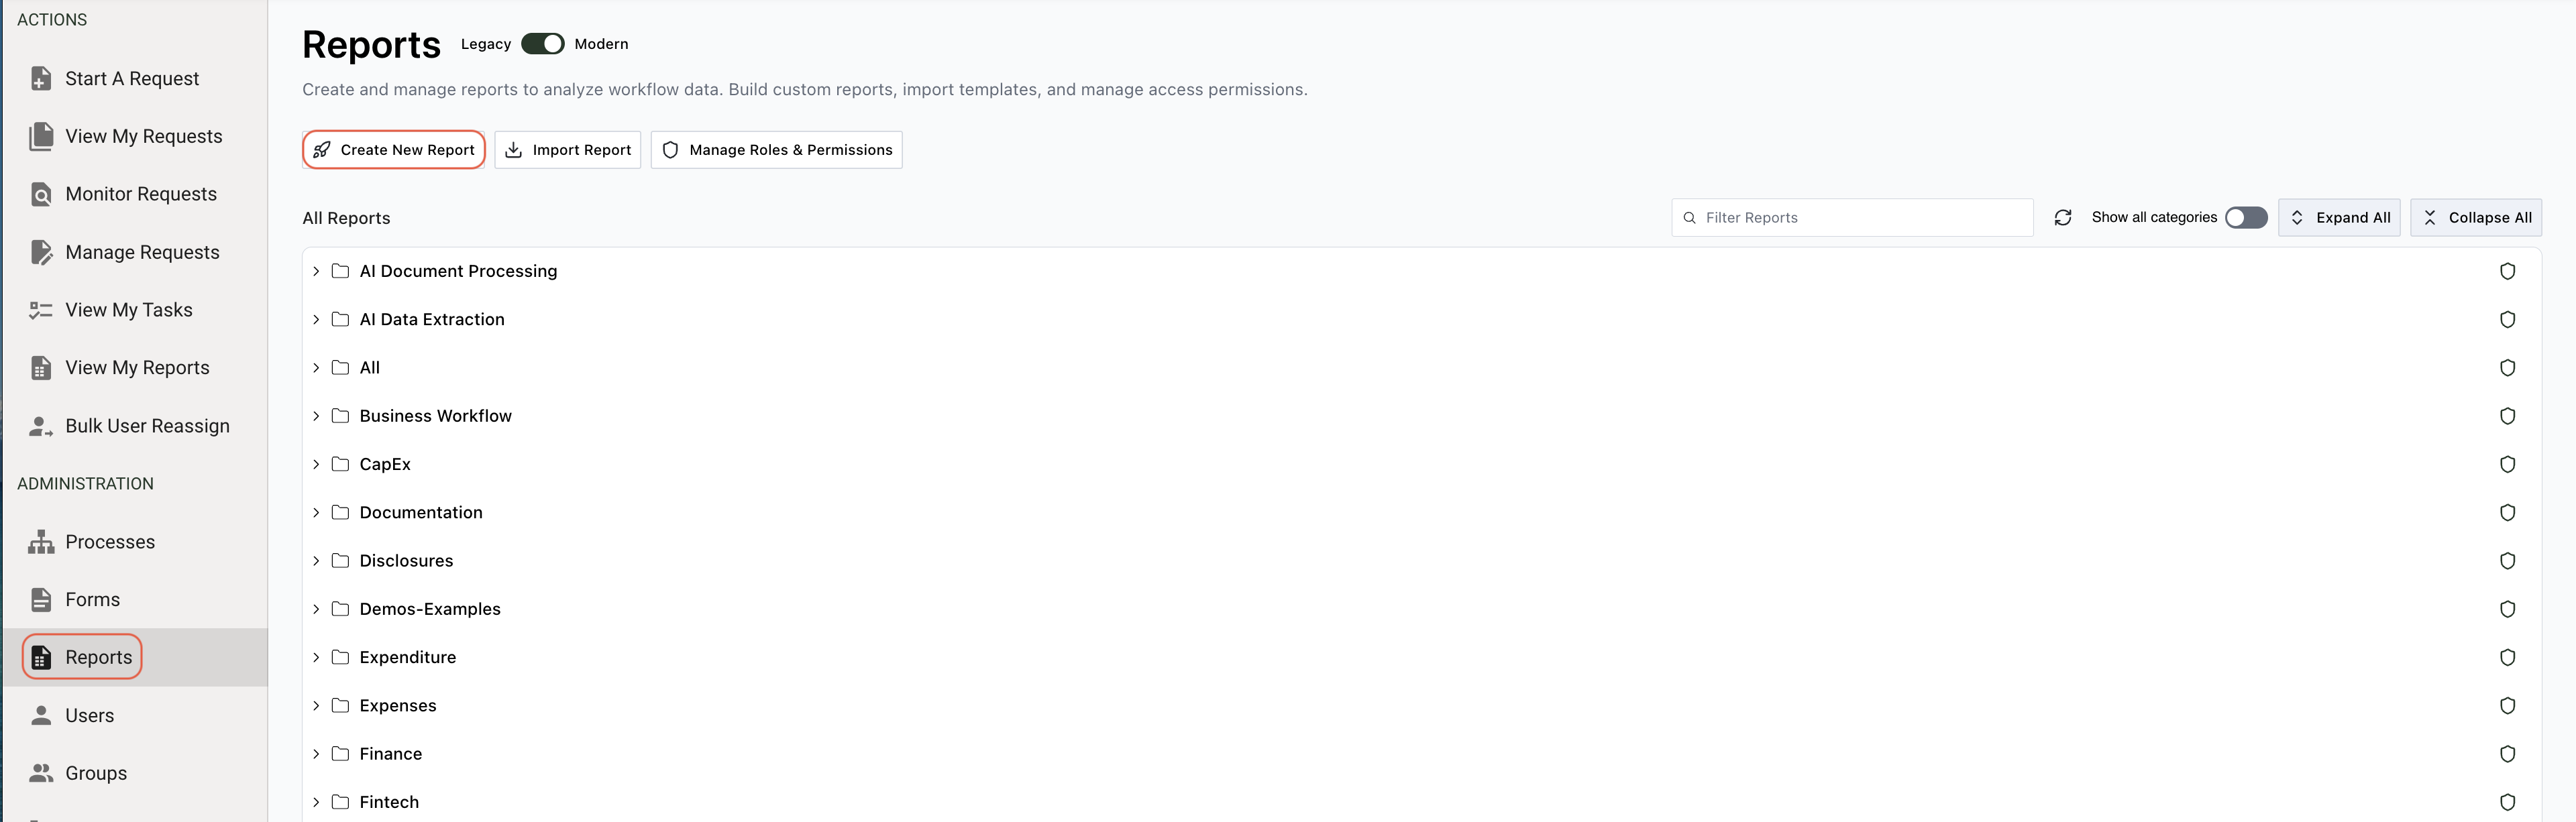Click the Bulk User Reassign icon
Screen dimensions: 2576x822
pyautogui.click(x=40, y=425)
